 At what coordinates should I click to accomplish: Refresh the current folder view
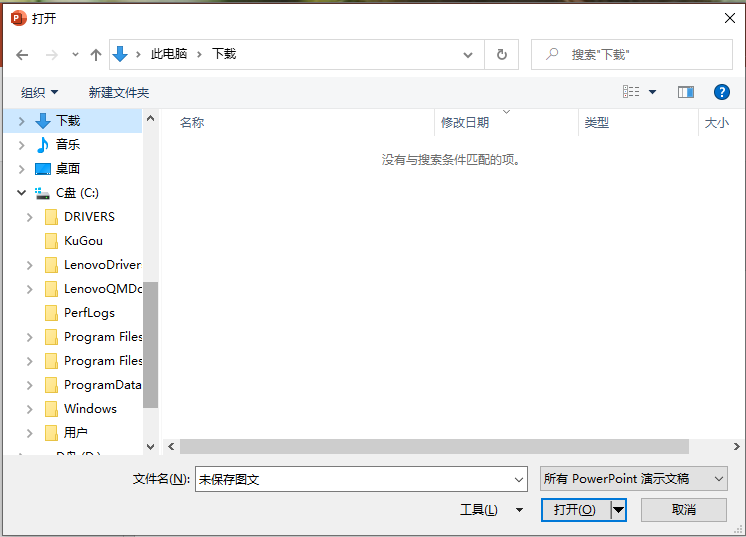click(501, 55)
